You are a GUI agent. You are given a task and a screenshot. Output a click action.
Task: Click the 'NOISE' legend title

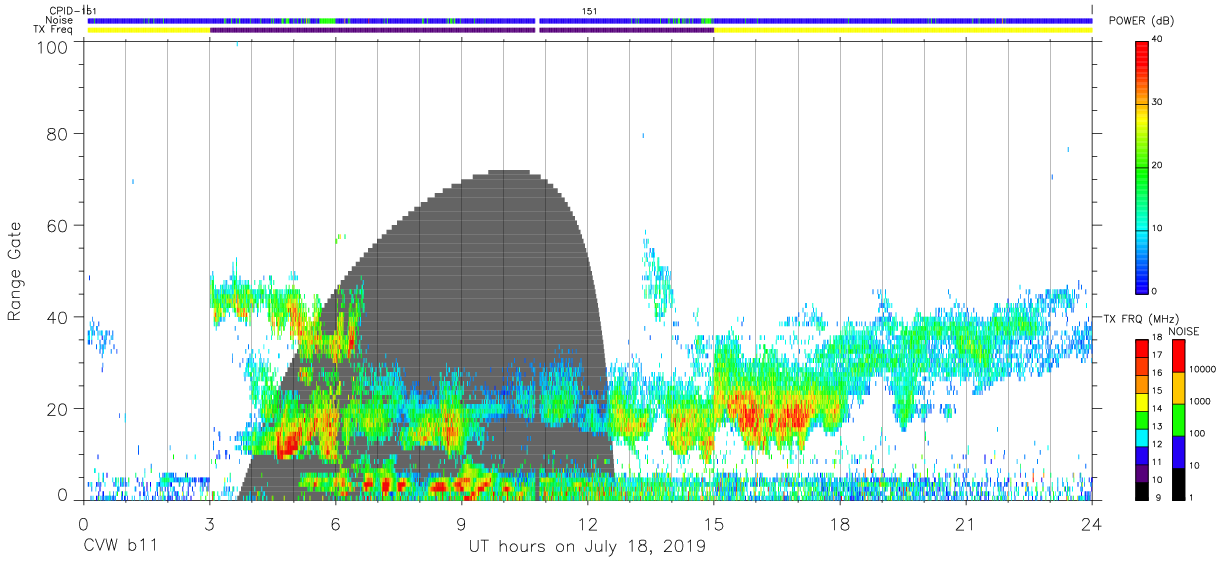[x=1183, y=331]
